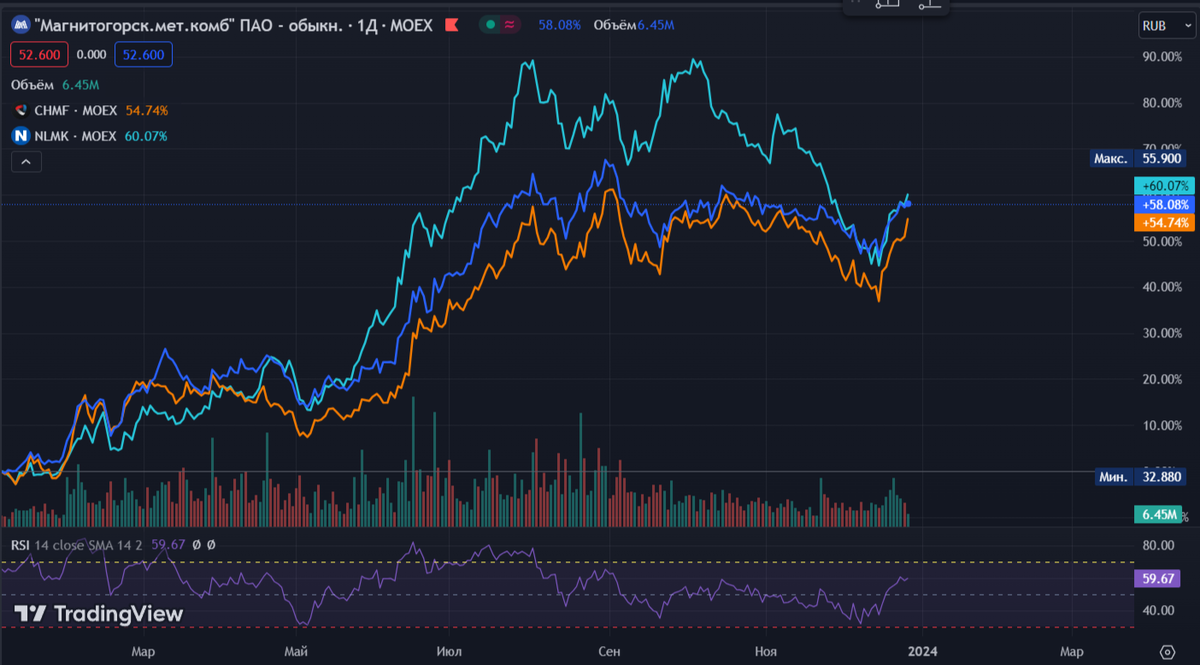Viewport: 1200px width, 665px height.
Task: Click the 2024 label on time axis
Action: [922, 651]
